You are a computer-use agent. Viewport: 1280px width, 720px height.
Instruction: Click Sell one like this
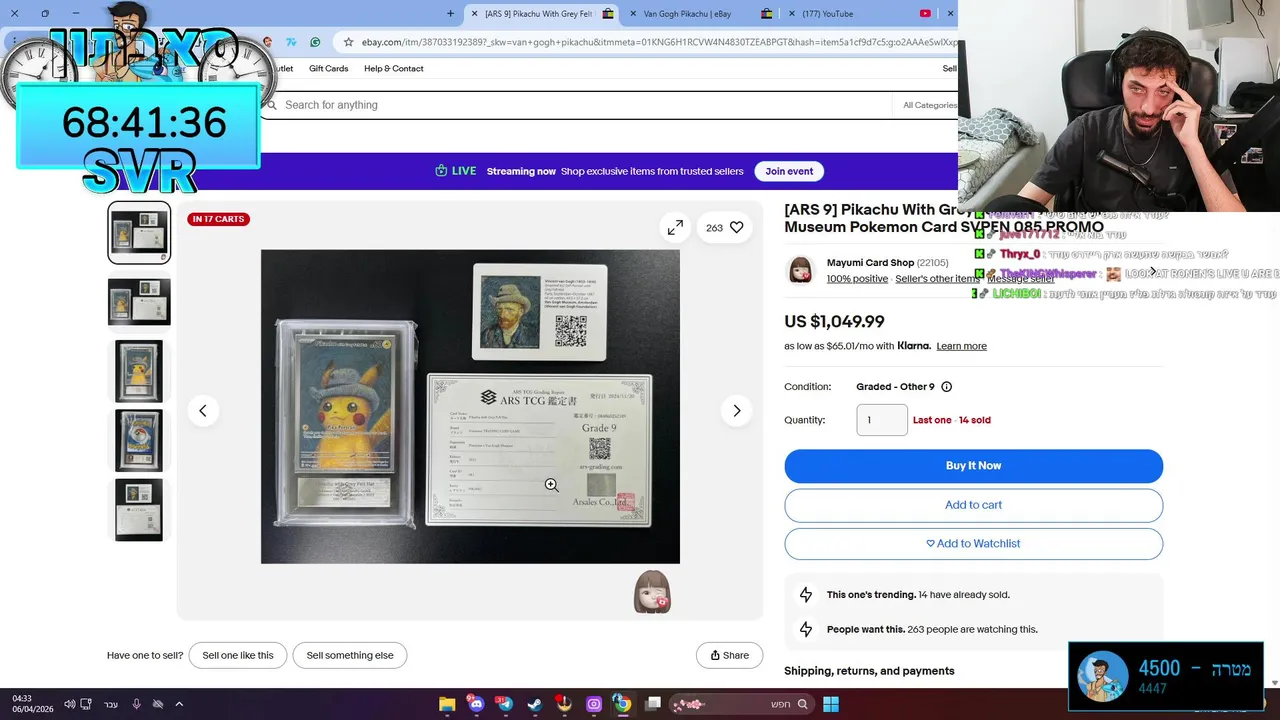238,656
